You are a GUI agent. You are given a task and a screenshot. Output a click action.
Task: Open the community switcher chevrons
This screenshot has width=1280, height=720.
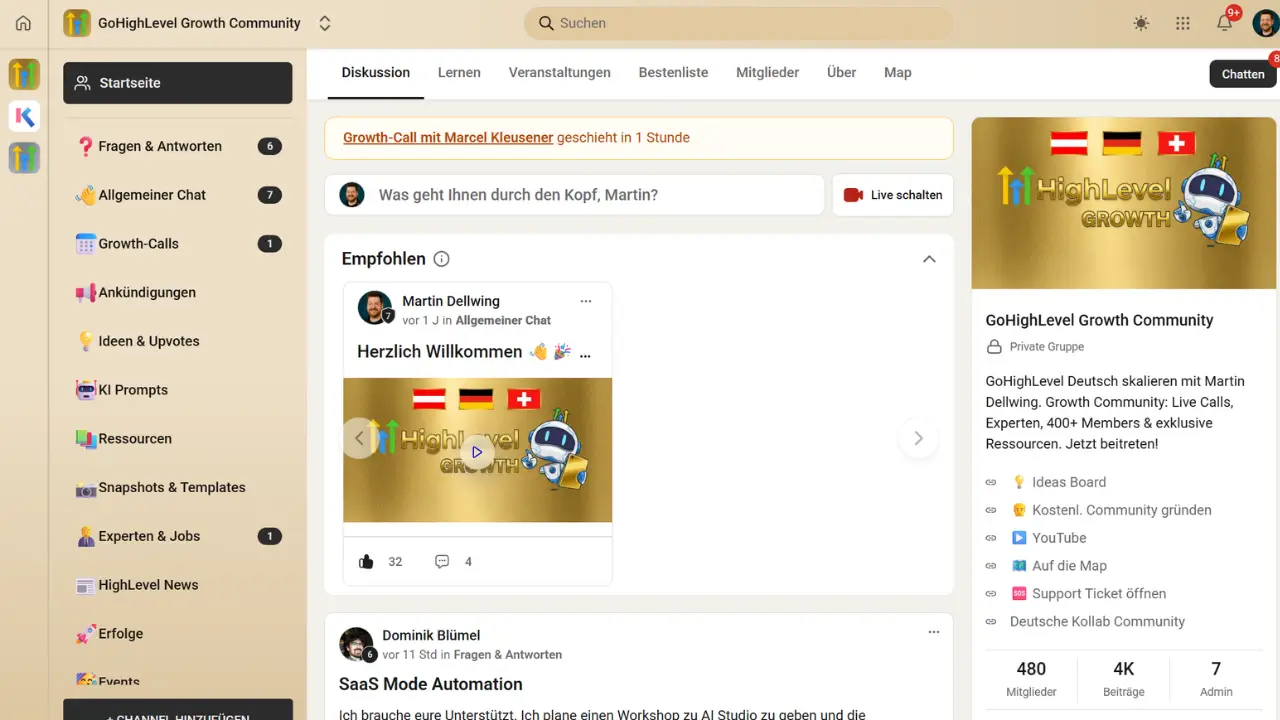pos(324,23)
